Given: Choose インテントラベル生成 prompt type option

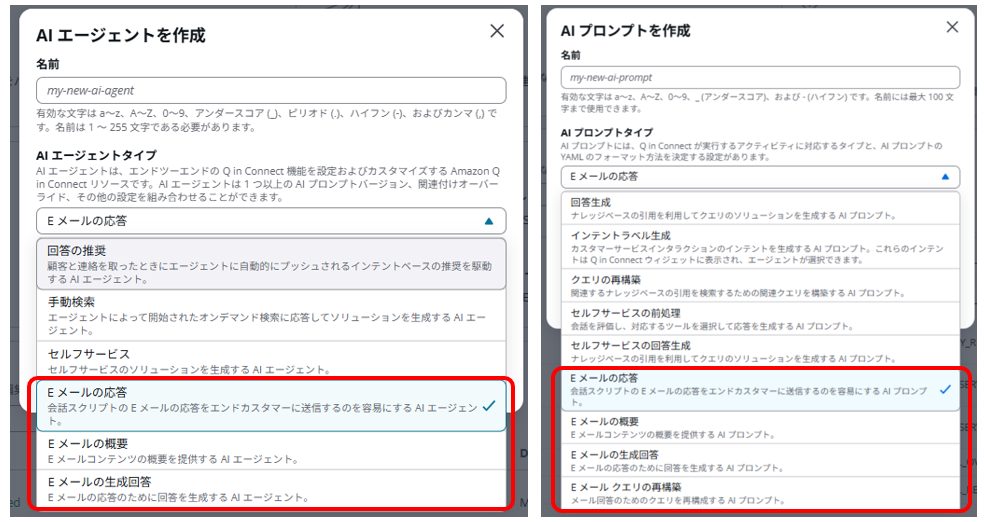Looking at the screenshot, I should tap(760, 243).
